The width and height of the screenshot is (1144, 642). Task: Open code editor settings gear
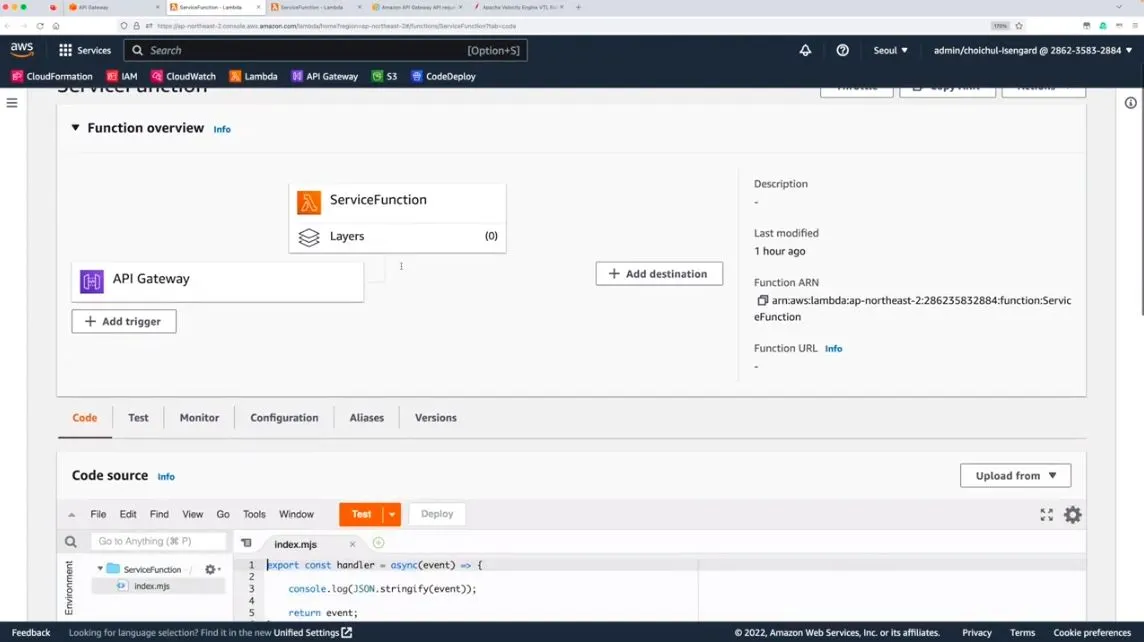pyautogui.click(x=1072, y=514)
